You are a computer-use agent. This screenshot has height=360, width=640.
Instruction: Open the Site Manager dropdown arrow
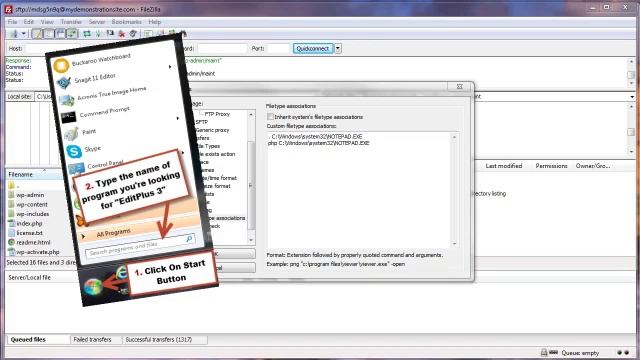(24, 34)
